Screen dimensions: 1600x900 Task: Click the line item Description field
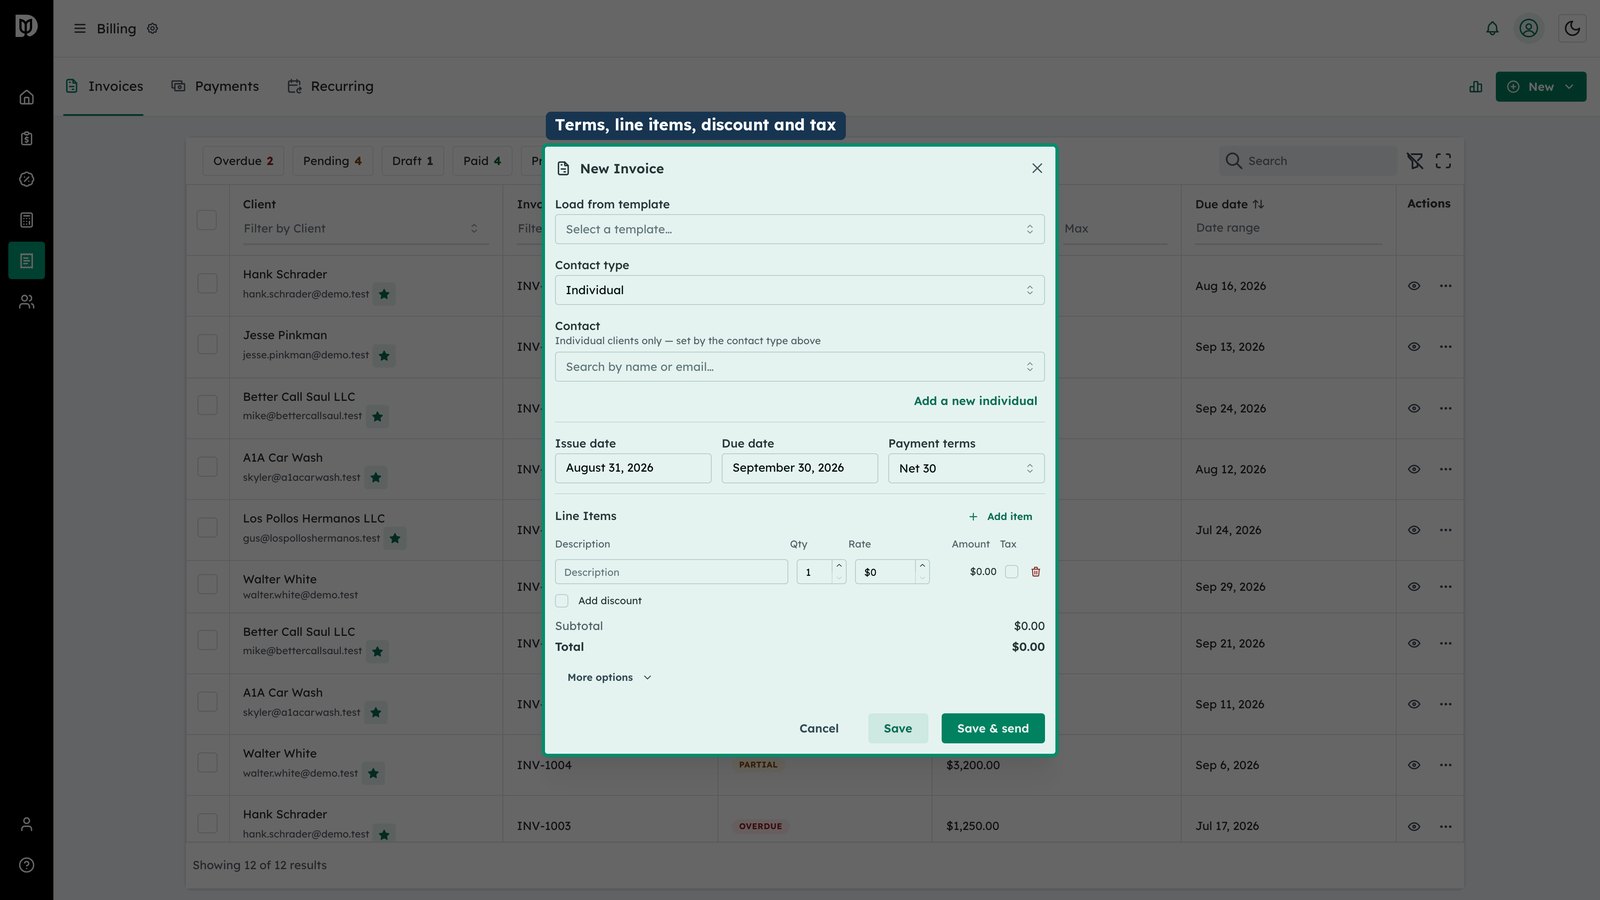tap(671, 572)
